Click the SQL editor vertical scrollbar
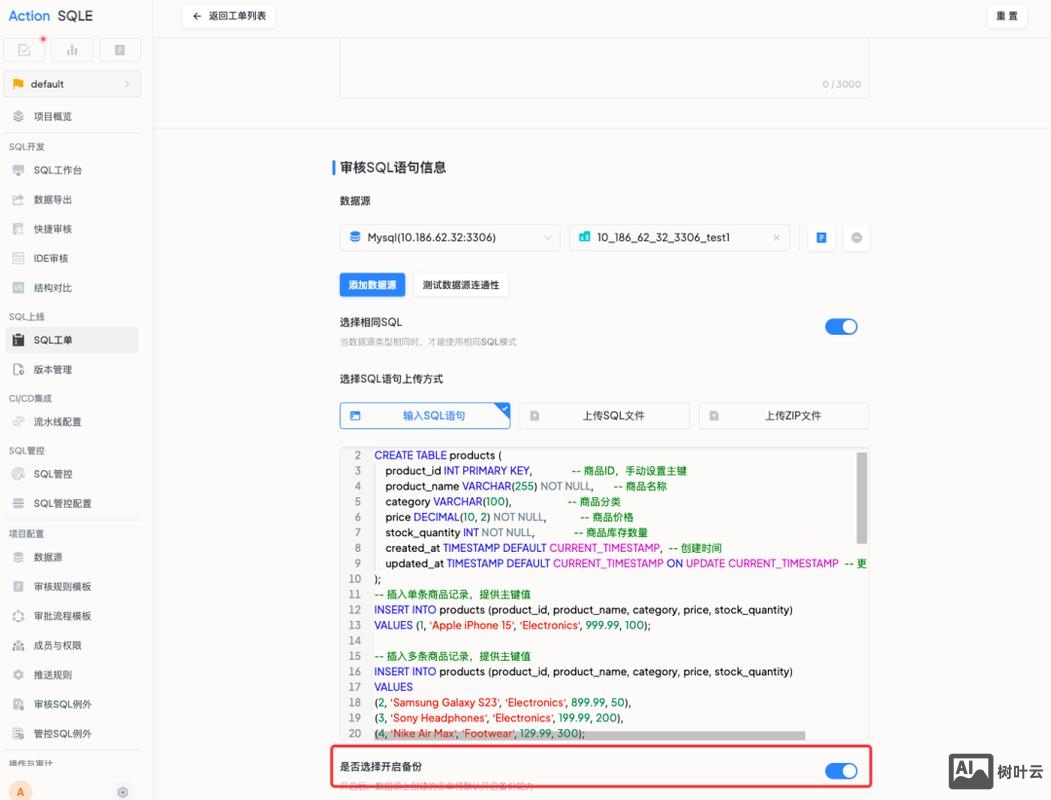Image resolution: width=1051 pixels, height=800 pixels. (x=862, y=497)
